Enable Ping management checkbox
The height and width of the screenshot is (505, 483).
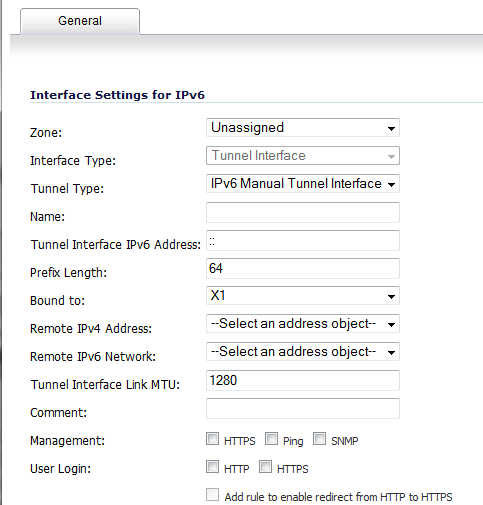[271, 439]
